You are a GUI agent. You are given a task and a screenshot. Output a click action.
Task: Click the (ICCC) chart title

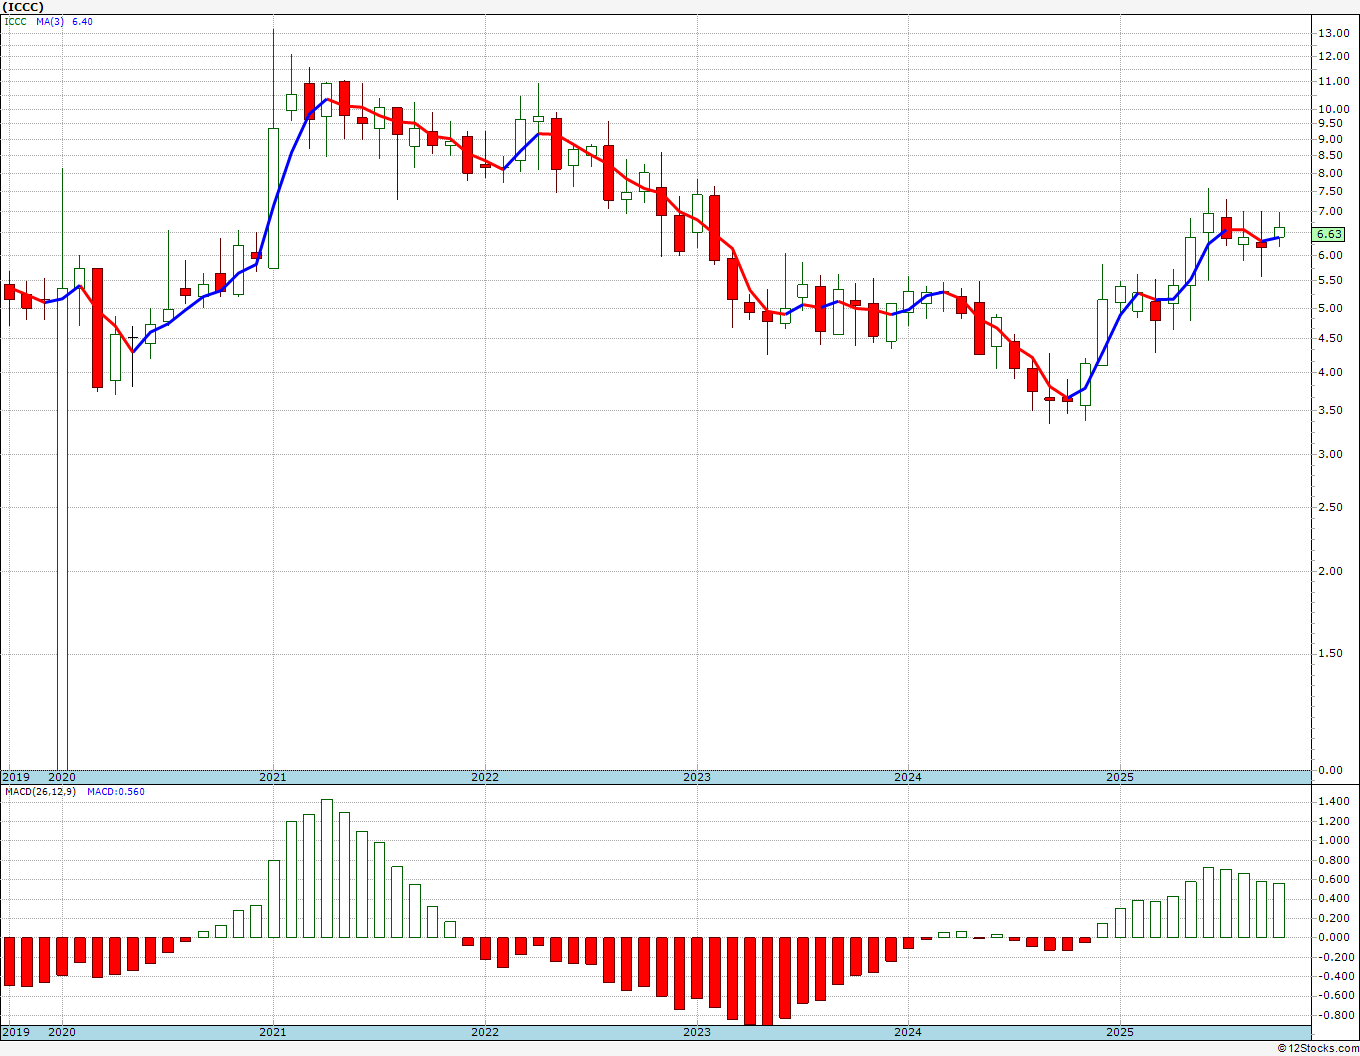[22, 6]
